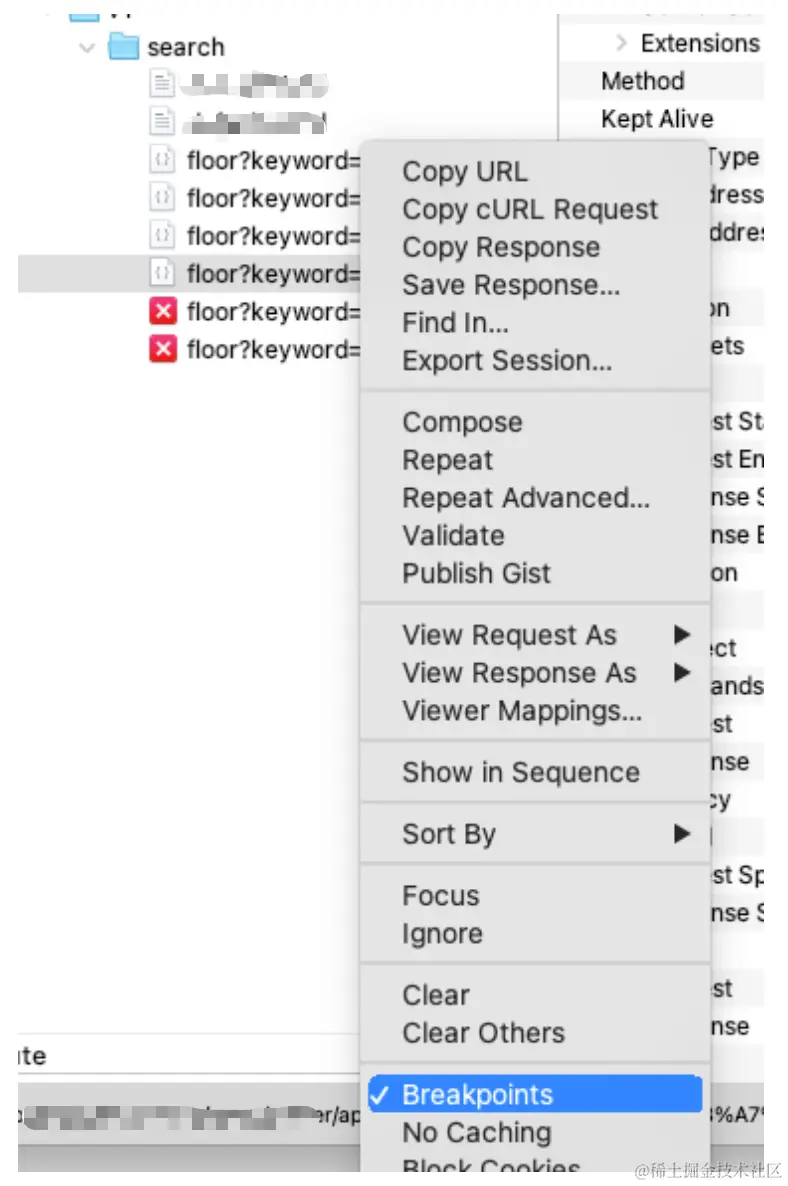
Task: Expand the Extensions row chevron
Action: [622, 43]
